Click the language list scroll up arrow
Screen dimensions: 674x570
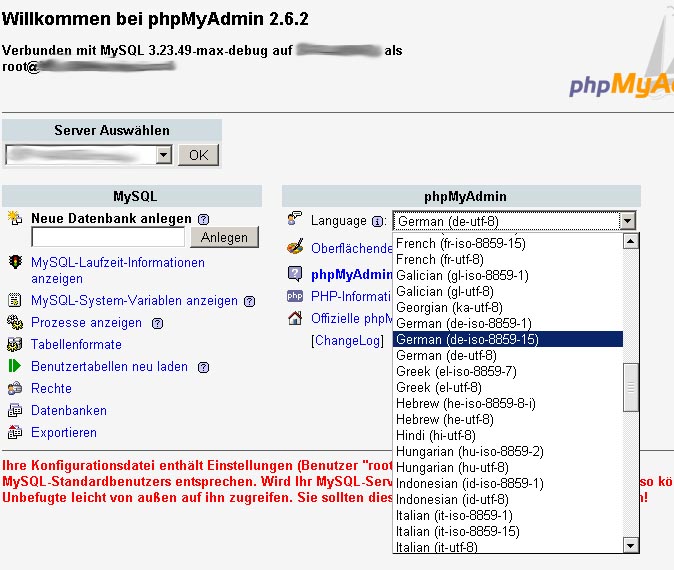[631, 242]
